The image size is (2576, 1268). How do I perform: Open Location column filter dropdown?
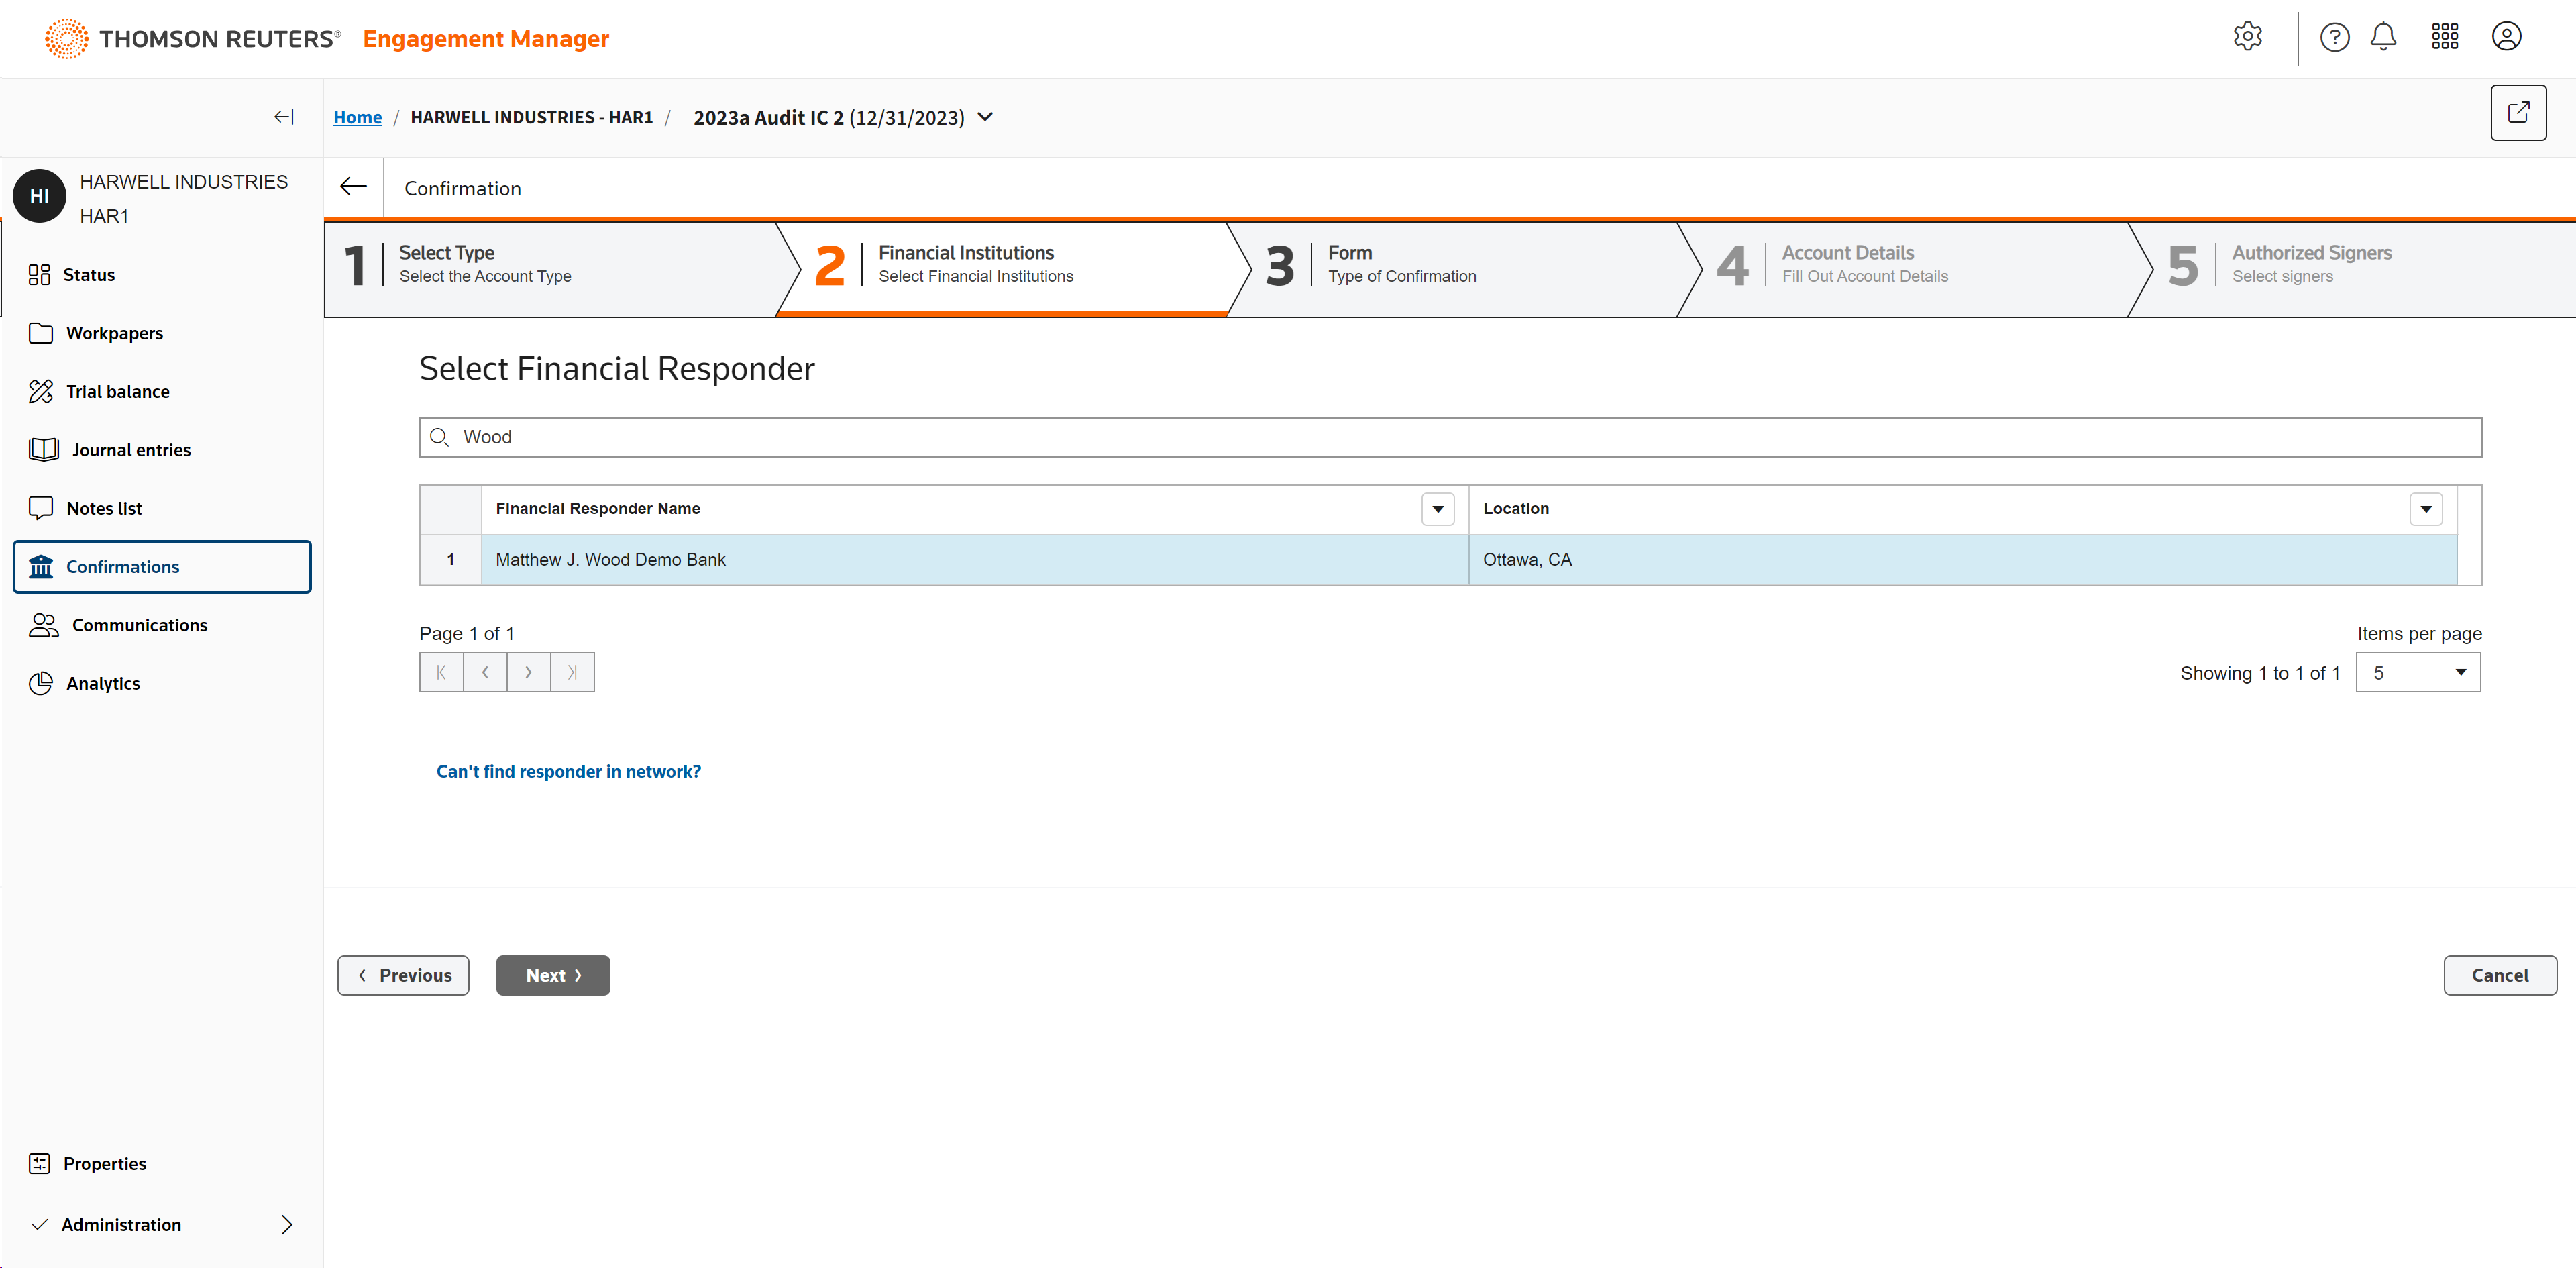click(x=2425, y=509)
